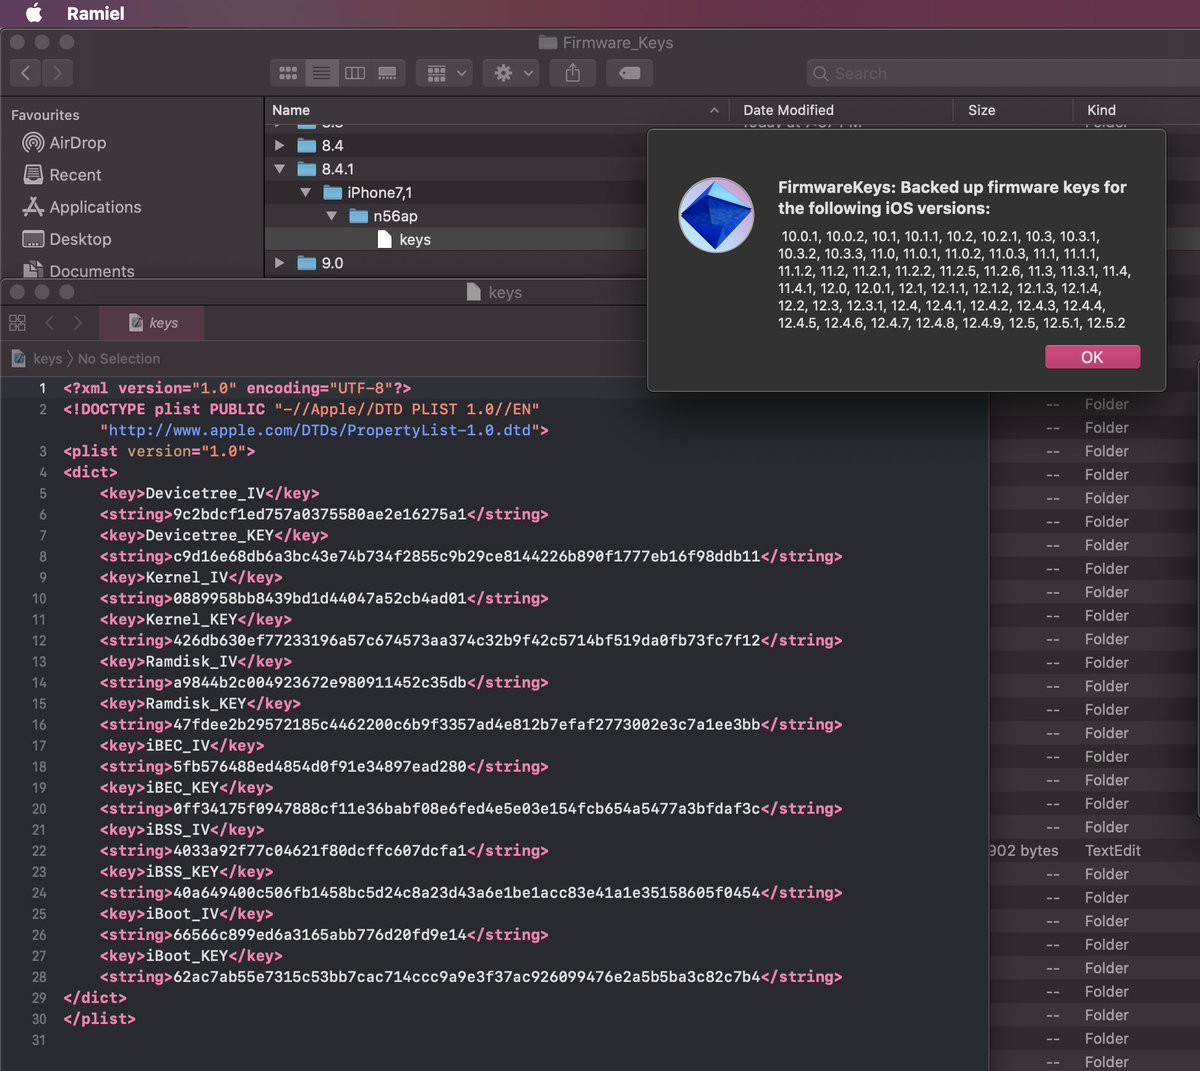Click the Ramiel crystal icon in dialog
1200x1071 pixels.
716,215
